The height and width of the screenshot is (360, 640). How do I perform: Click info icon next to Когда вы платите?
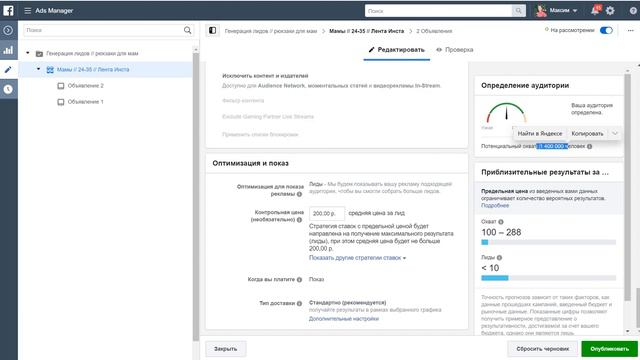[x=300, y=280]
